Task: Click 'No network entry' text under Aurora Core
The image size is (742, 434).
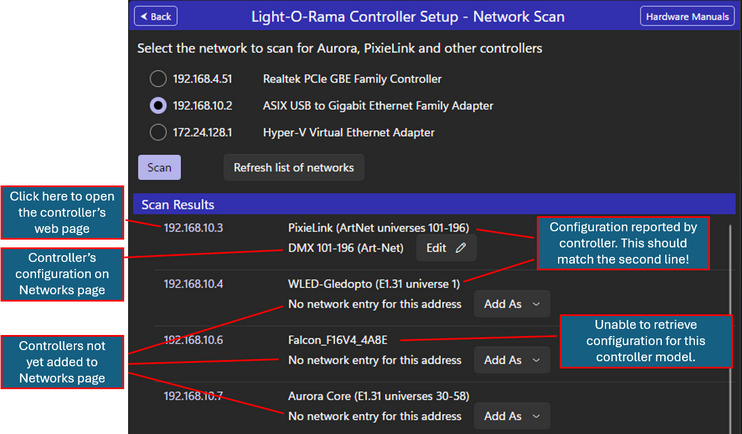Action: click(x=374, y=416)
